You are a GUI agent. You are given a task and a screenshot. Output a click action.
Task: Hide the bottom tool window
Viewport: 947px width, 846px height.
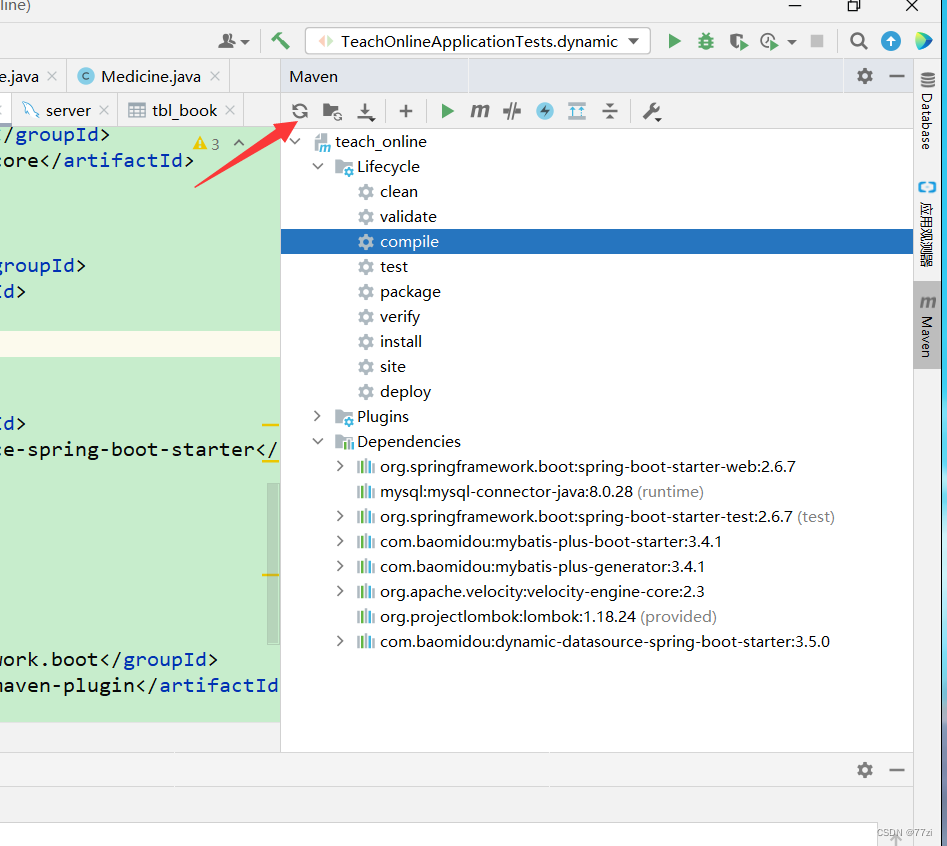[897, 770]
